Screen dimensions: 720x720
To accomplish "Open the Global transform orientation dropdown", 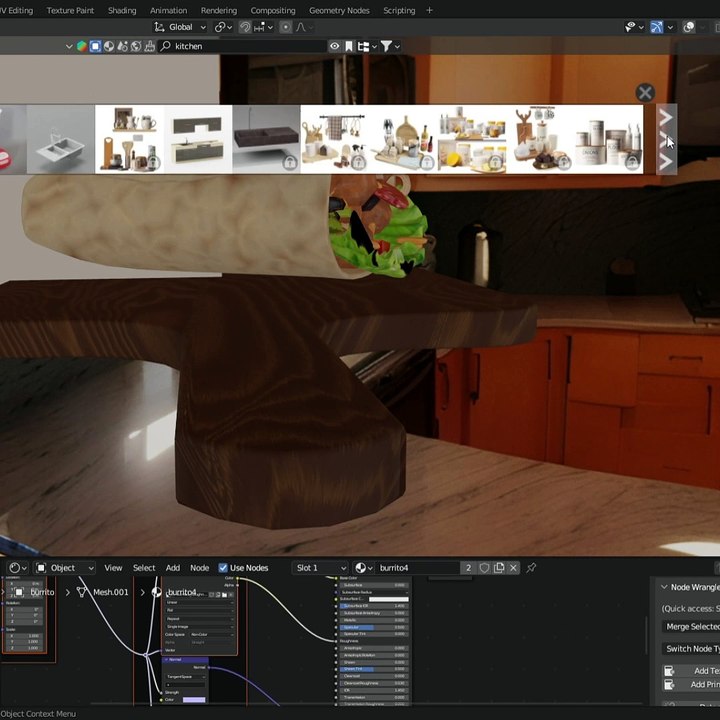I will [x=180, y=27].
